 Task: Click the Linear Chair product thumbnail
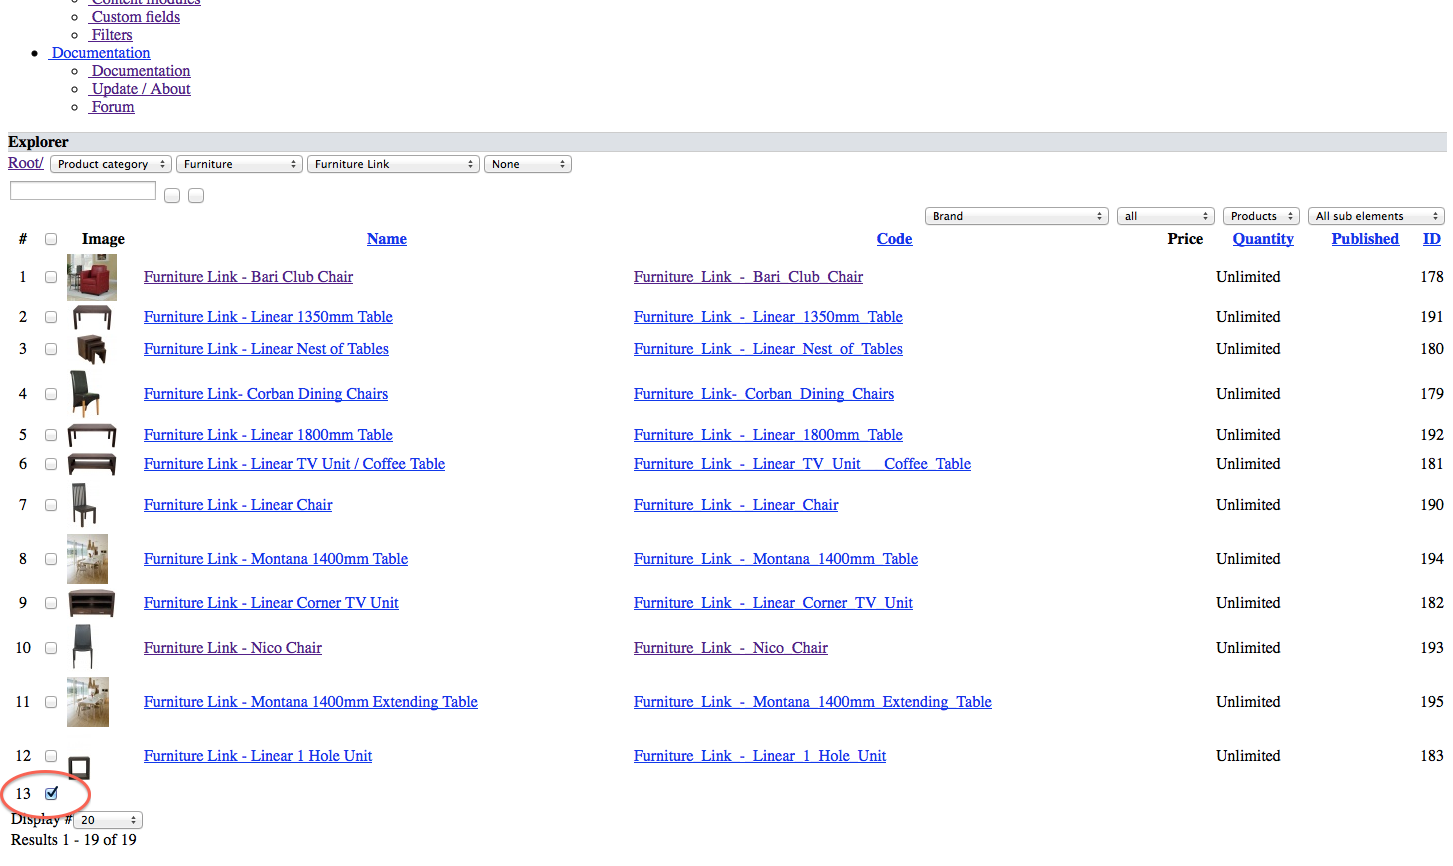(84, 505)
